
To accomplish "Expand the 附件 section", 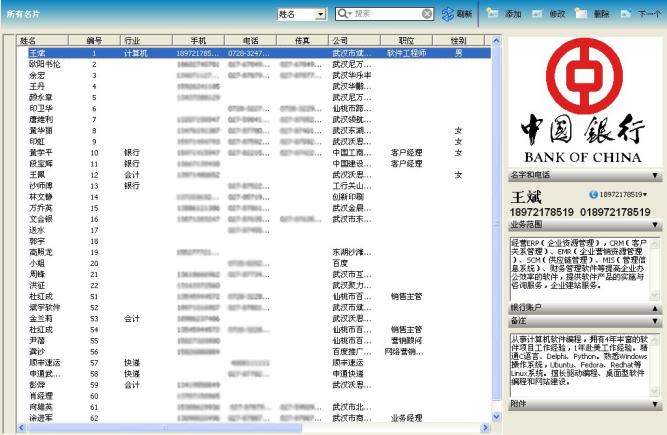I will 654,403.
